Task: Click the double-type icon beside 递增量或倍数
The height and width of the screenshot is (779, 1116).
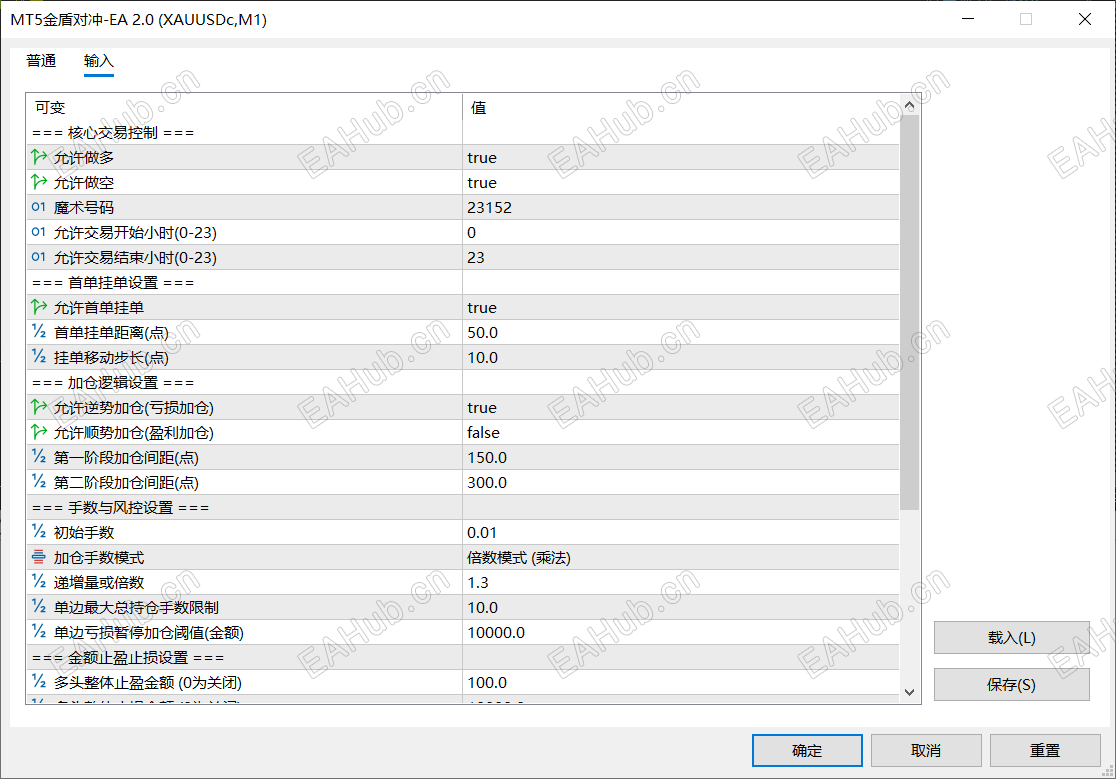Action: point(39,582)
